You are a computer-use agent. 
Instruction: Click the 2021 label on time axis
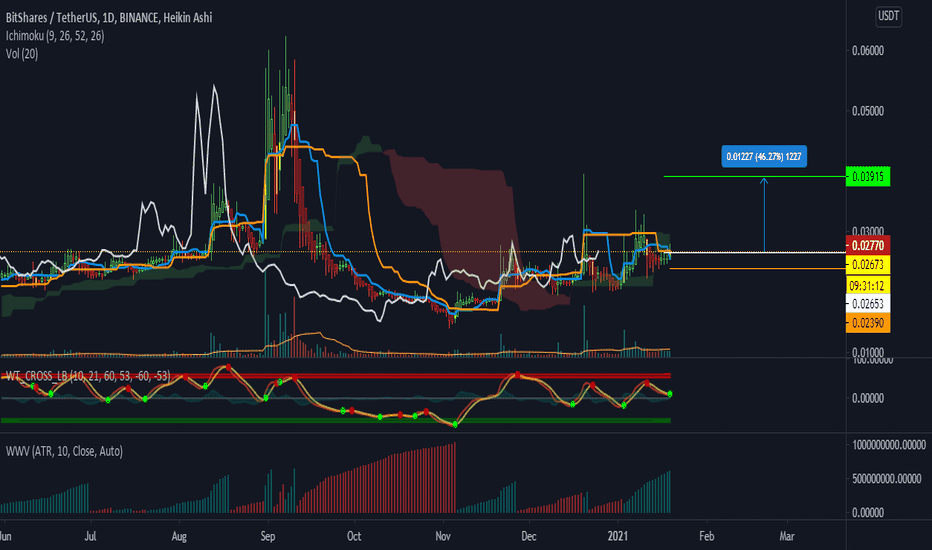coord(618,536)
